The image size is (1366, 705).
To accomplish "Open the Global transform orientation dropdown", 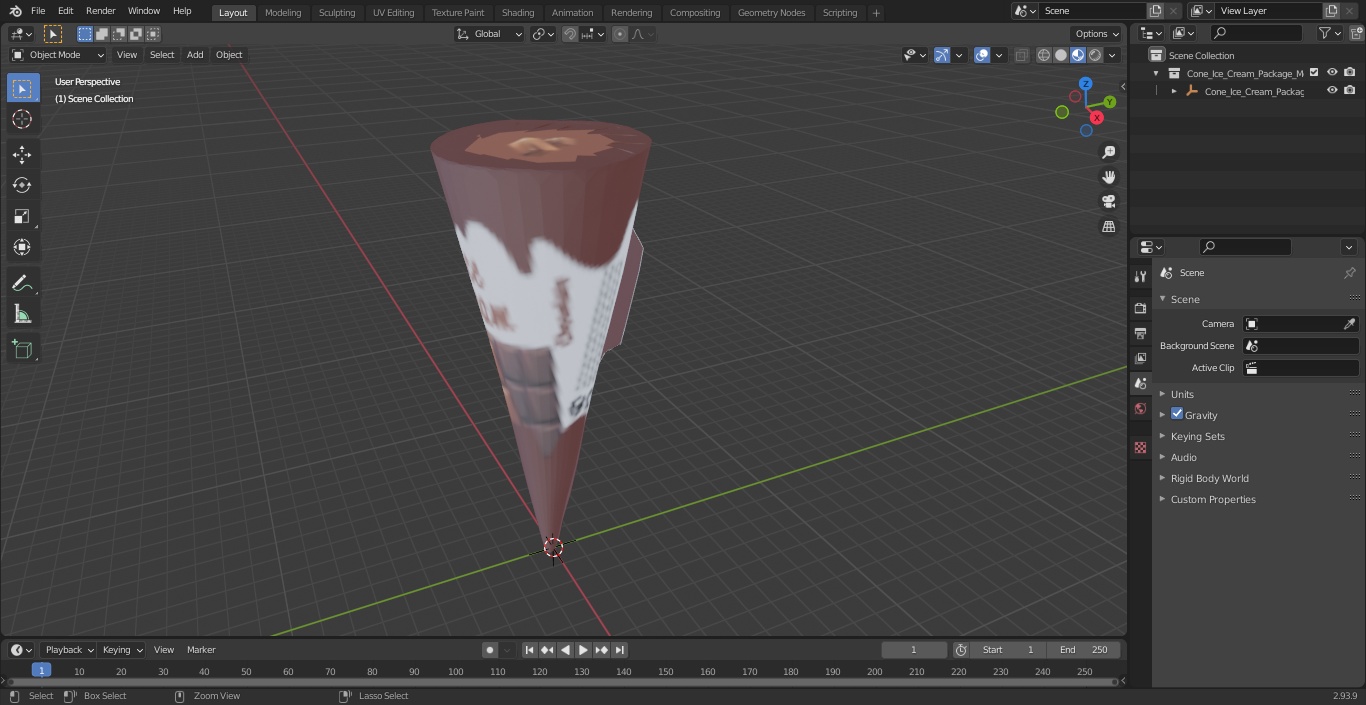I will click(490, 34).
